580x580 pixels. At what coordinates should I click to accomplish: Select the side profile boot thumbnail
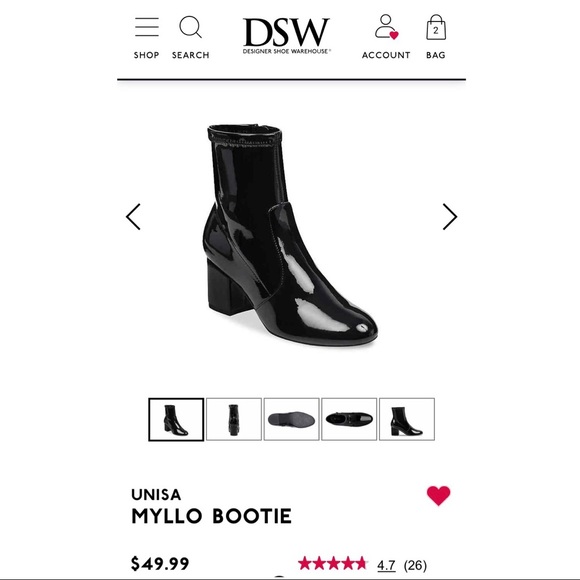pyautogui.click(x=407, y=419)
